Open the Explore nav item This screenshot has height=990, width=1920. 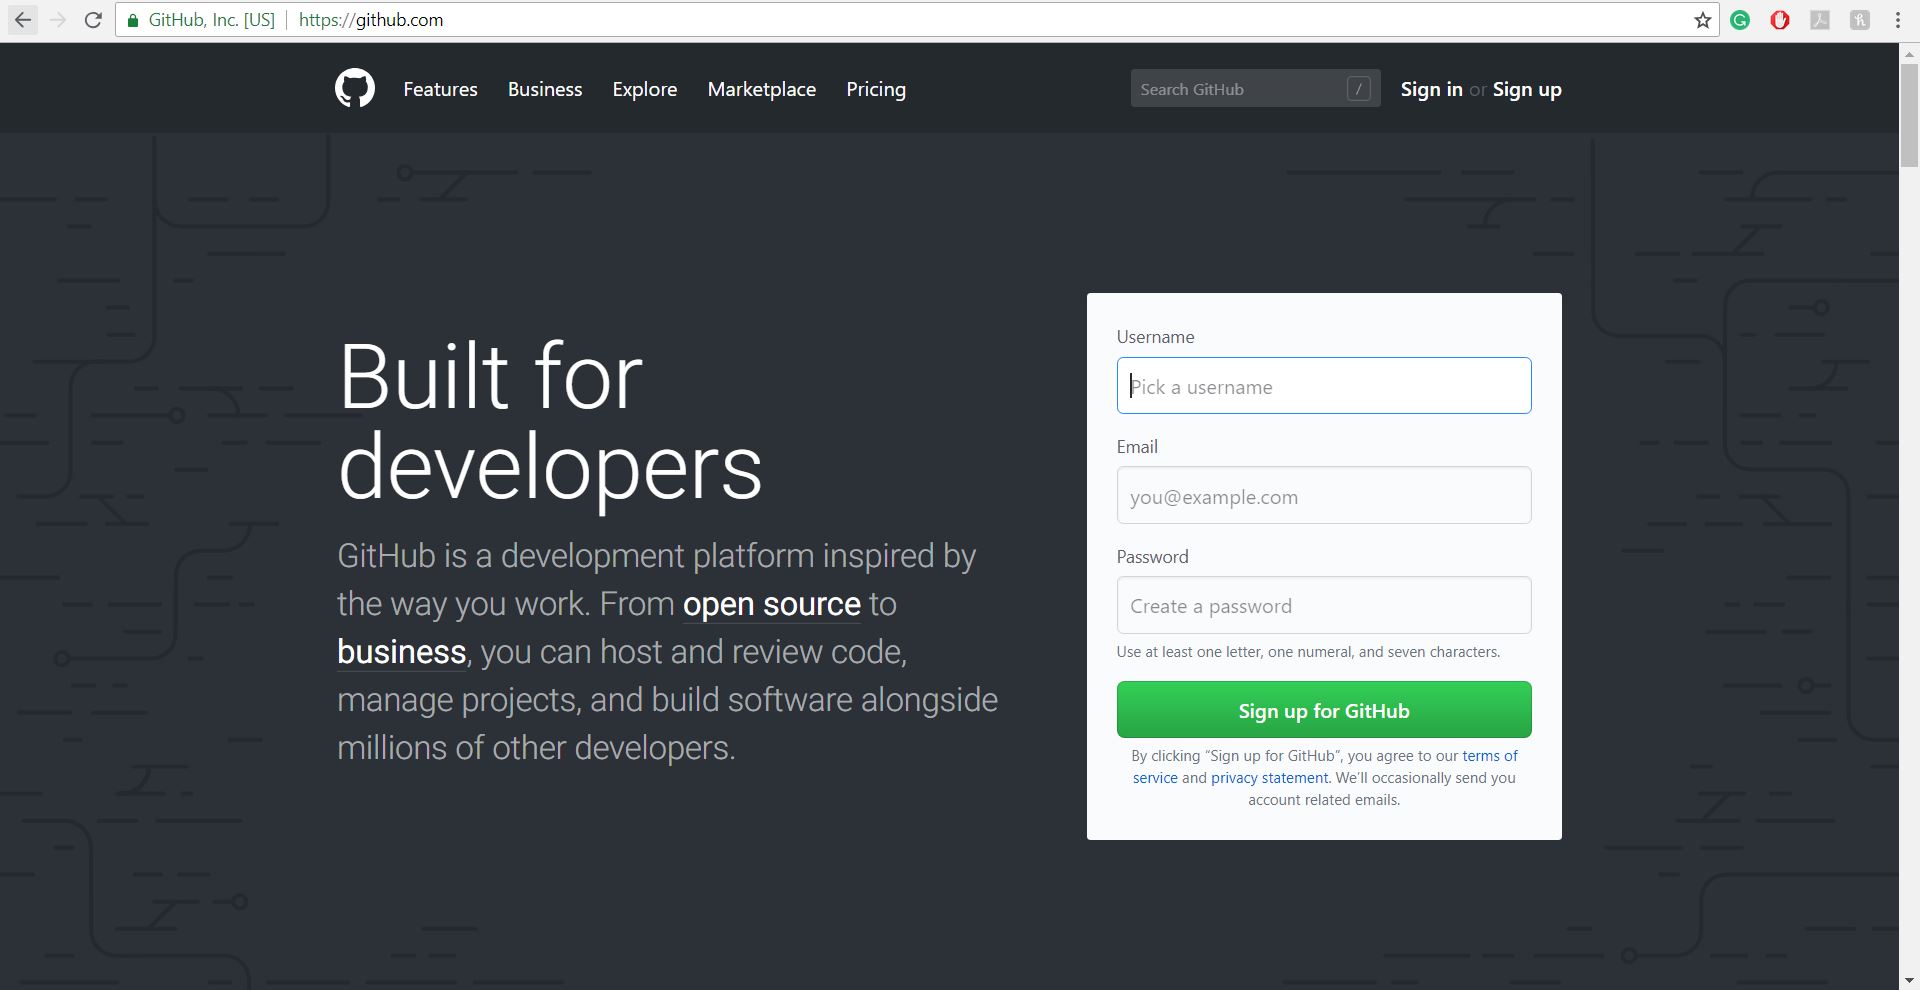645,89
